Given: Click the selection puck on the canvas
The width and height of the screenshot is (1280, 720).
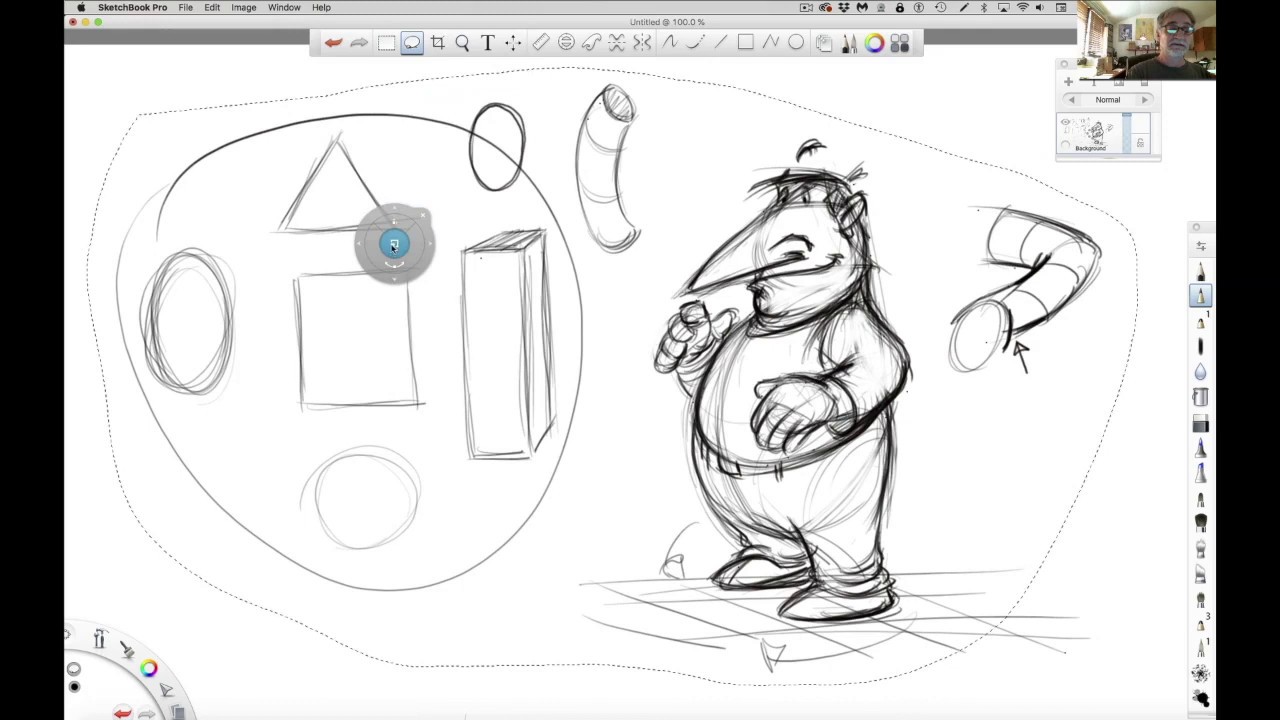Looking at the screenshot, I should coord(394,245).
